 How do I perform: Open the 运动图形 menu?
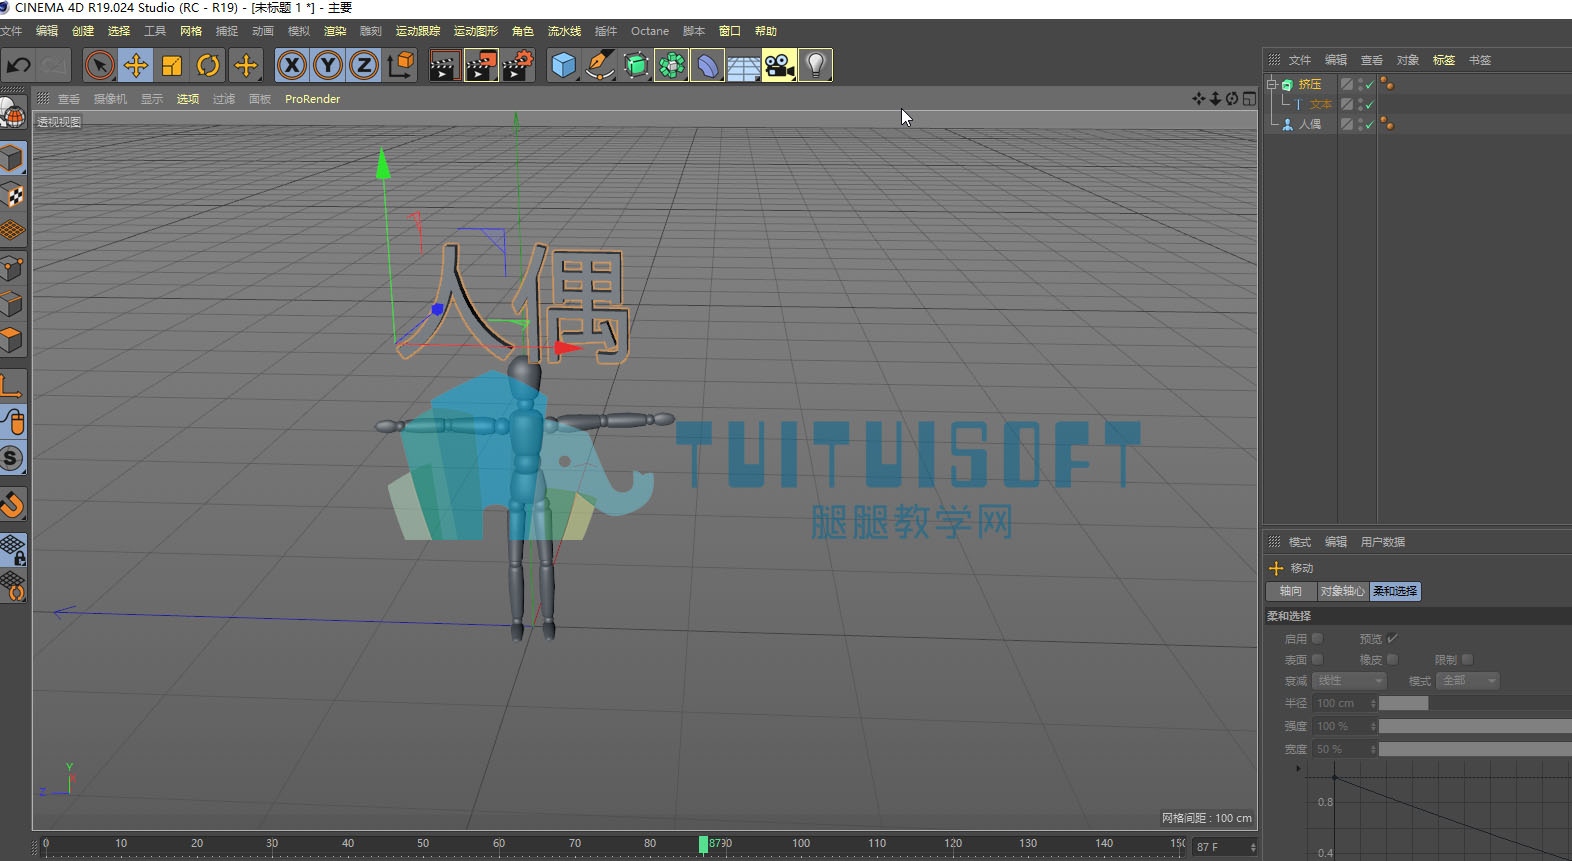coord(476,31)
